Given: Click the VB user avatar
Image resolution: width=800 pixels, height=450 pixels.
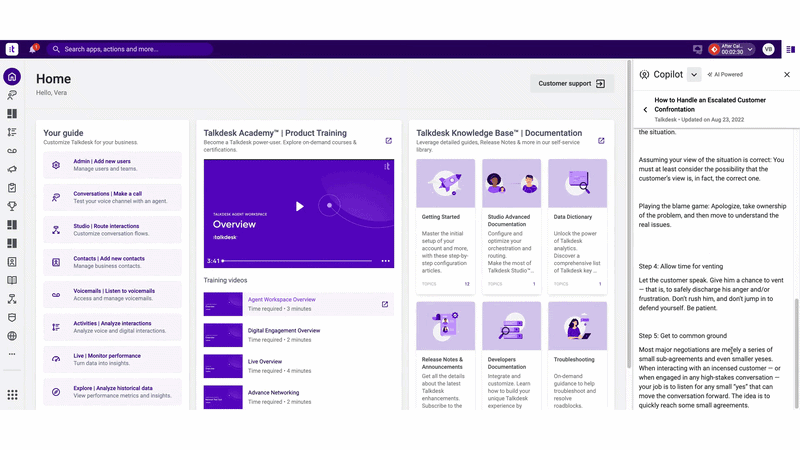Looking at the screenshot, I should 768,49.
